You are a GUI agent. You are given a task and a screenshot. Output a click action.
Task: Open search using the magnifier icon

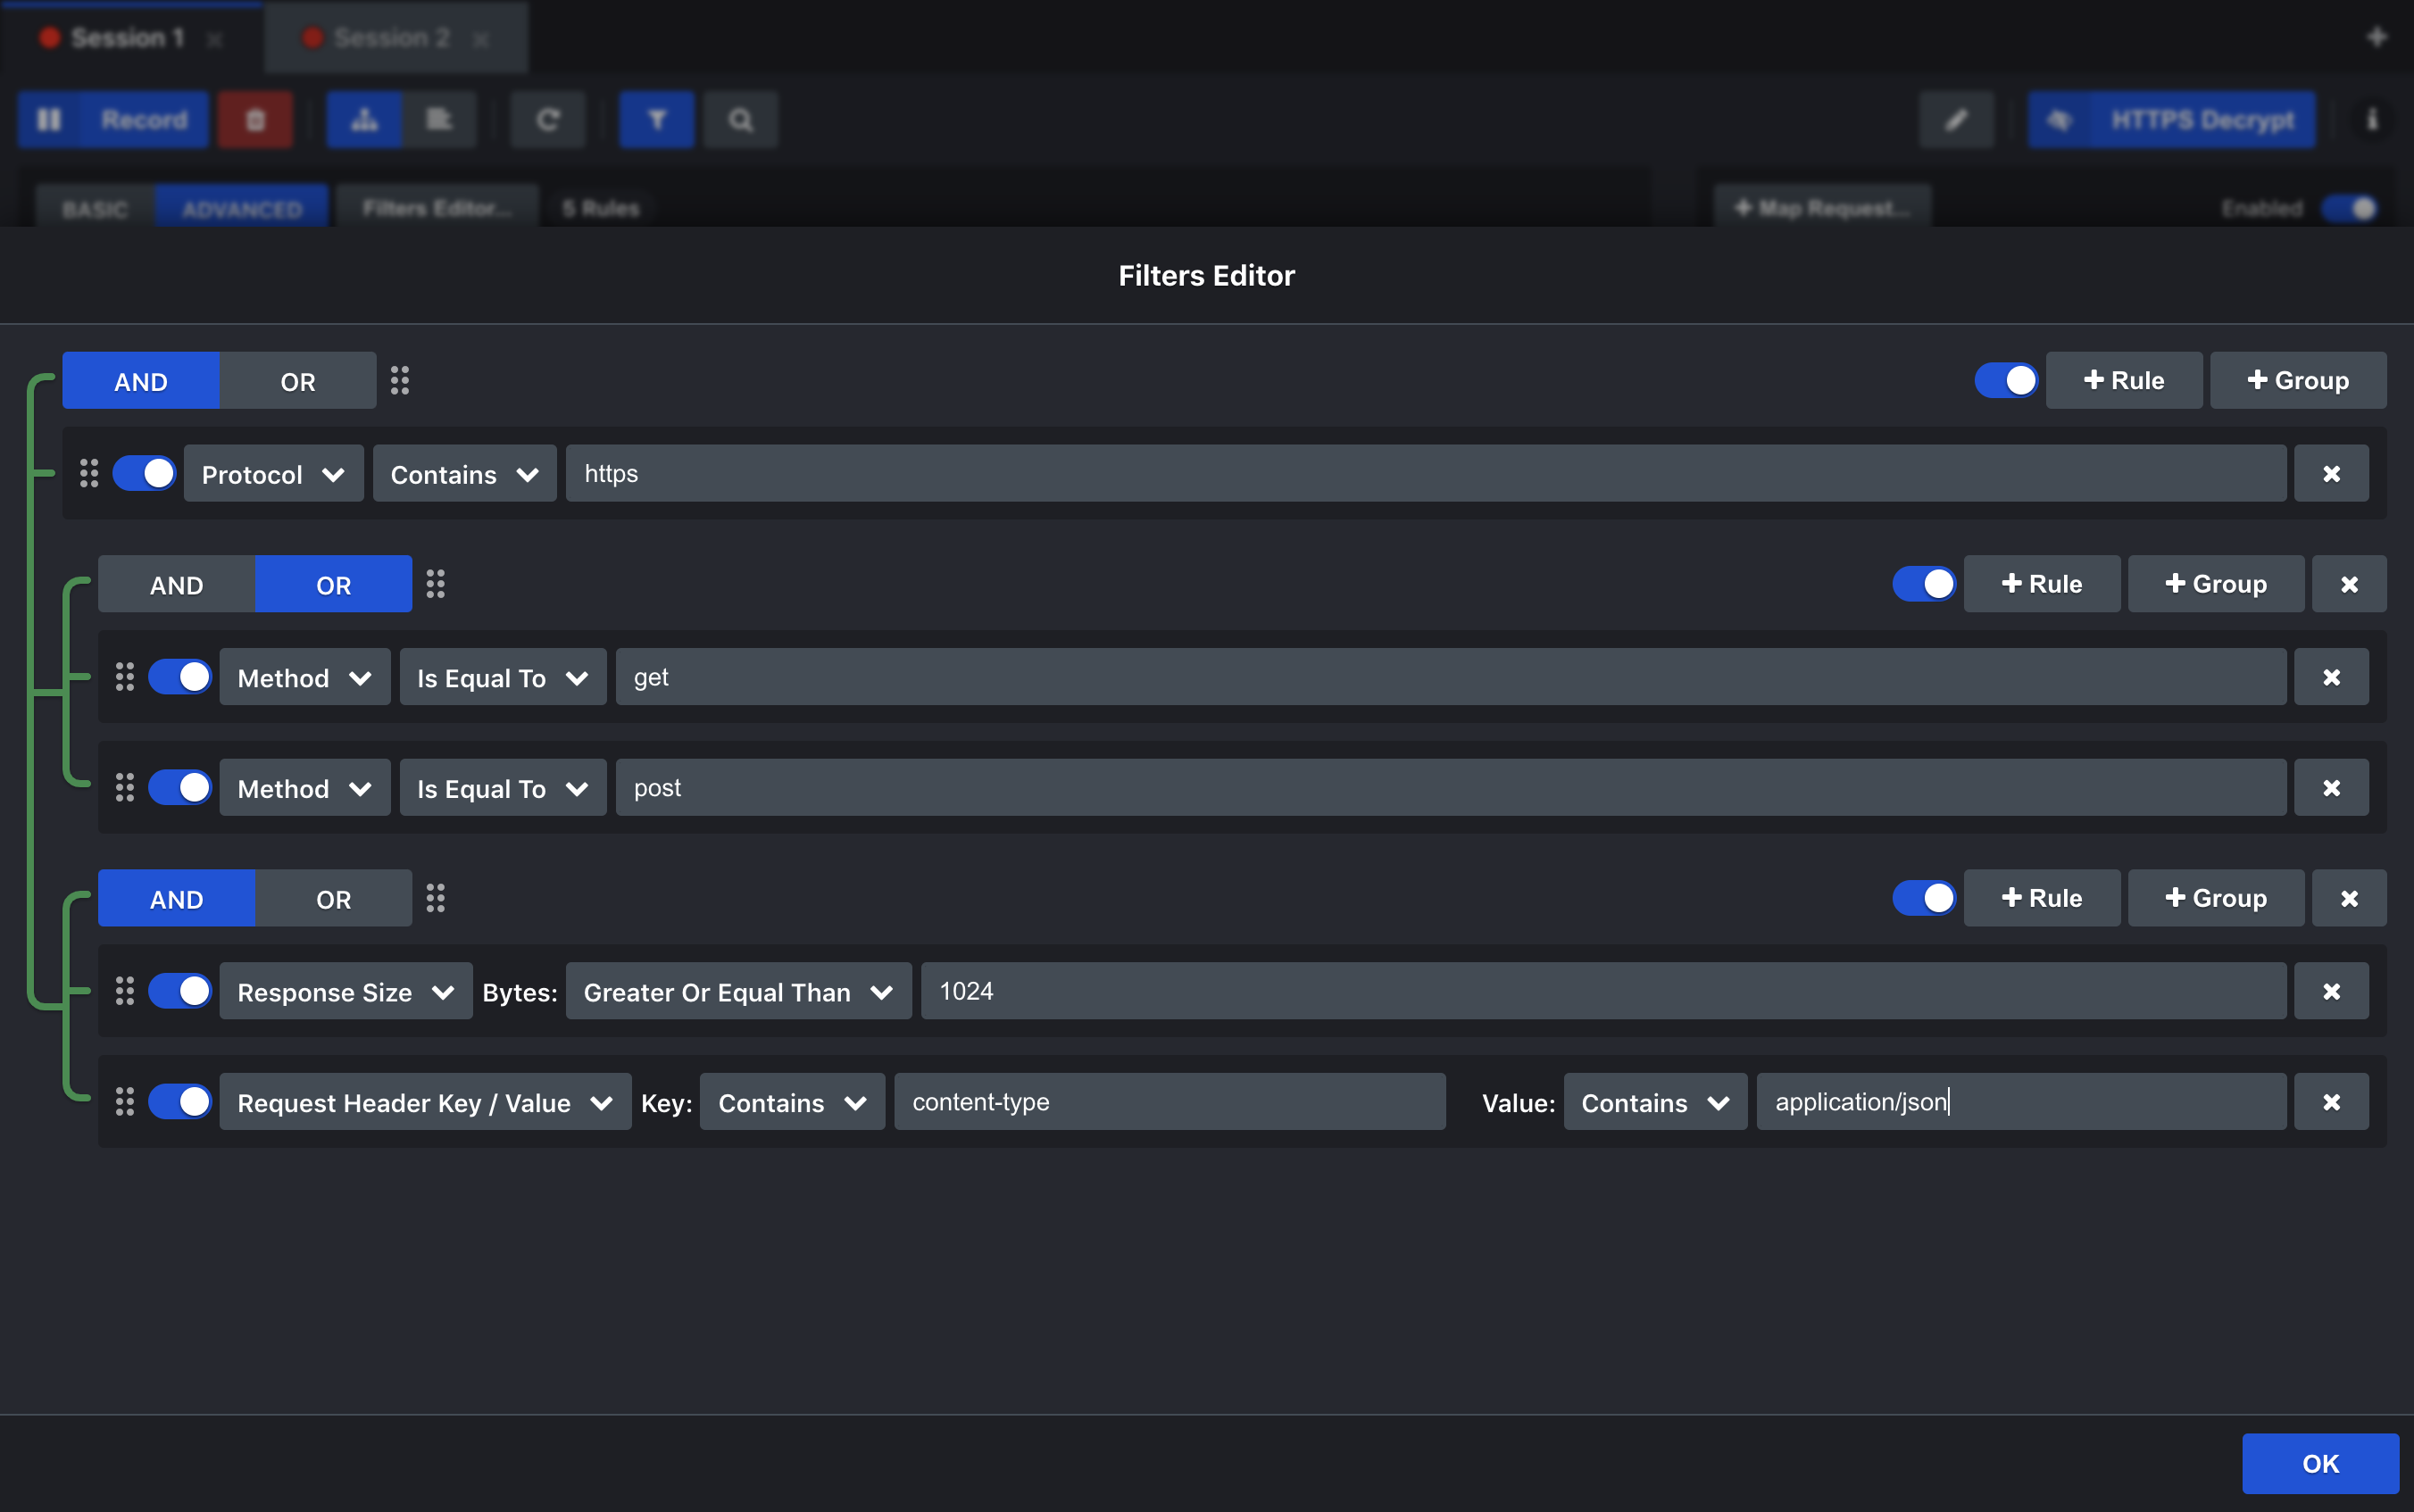[740, 119]
